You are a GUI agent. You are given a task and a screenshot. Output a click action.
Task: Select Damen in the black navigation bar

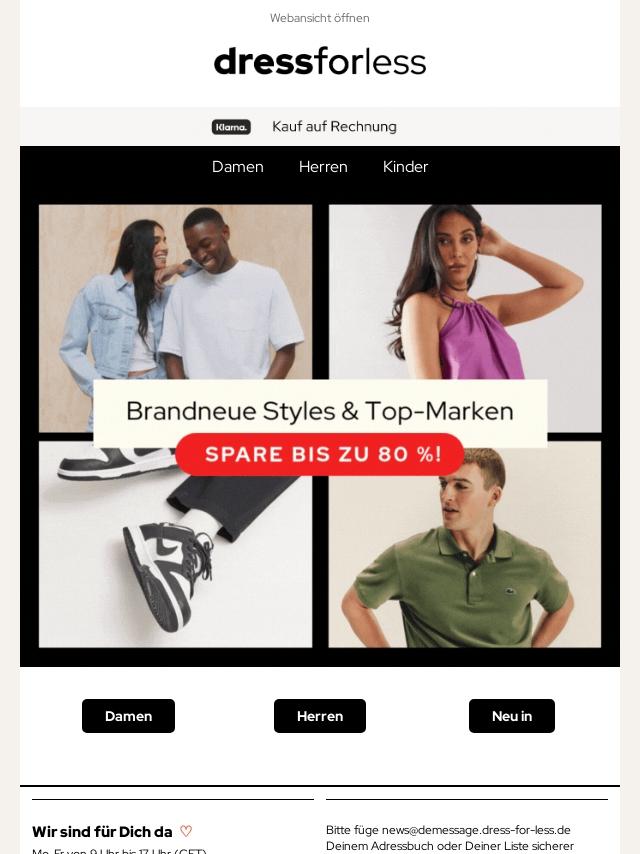point(237,167)
